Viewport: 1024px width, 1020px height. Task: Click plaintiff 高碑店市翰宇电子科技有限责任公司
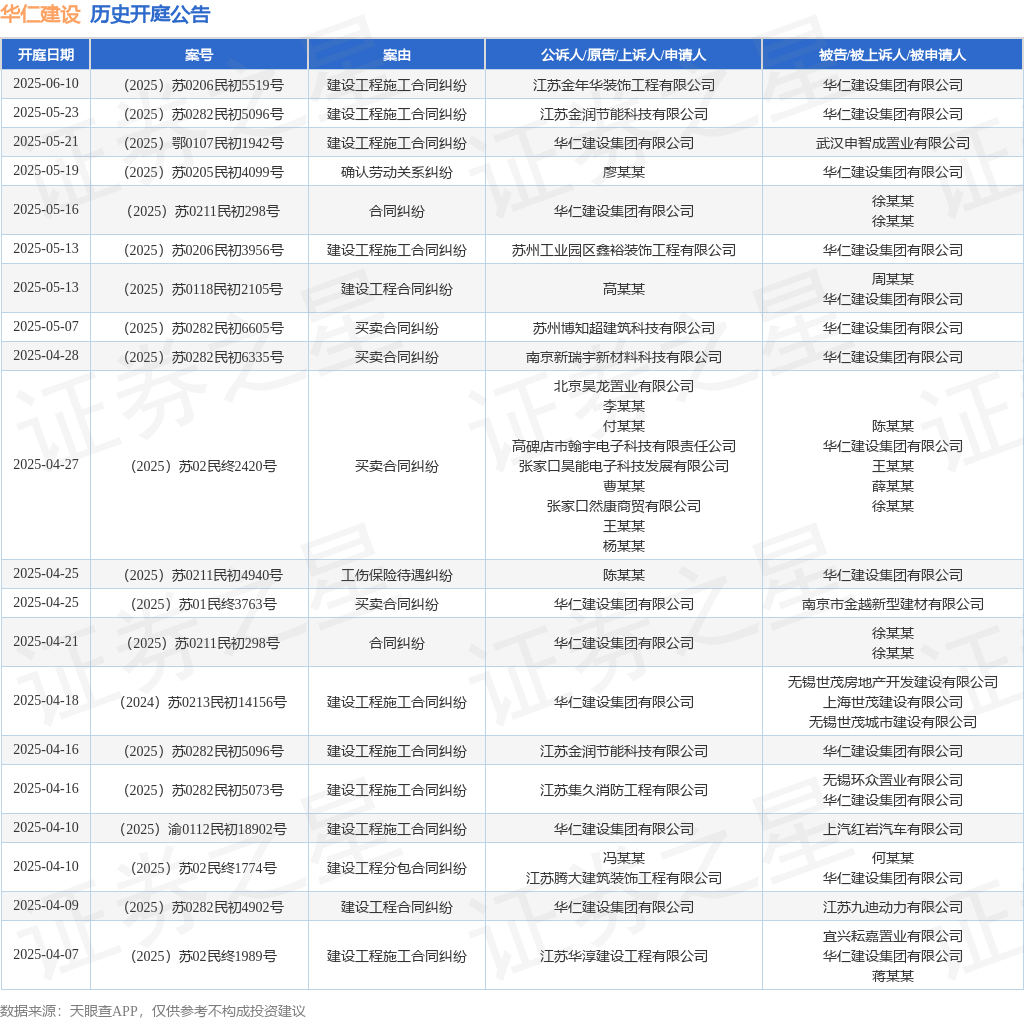(x=623, y=446)
